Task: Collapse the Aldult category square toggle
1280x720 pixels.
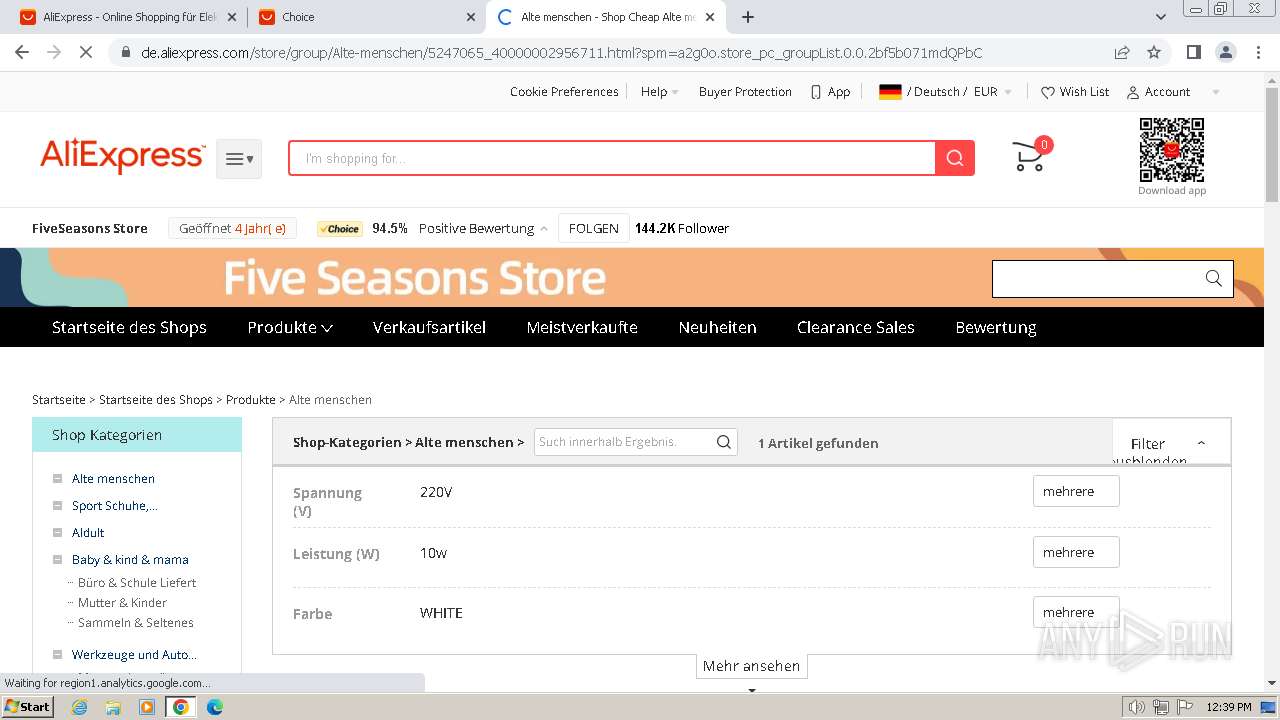Action: coord(58,533)
